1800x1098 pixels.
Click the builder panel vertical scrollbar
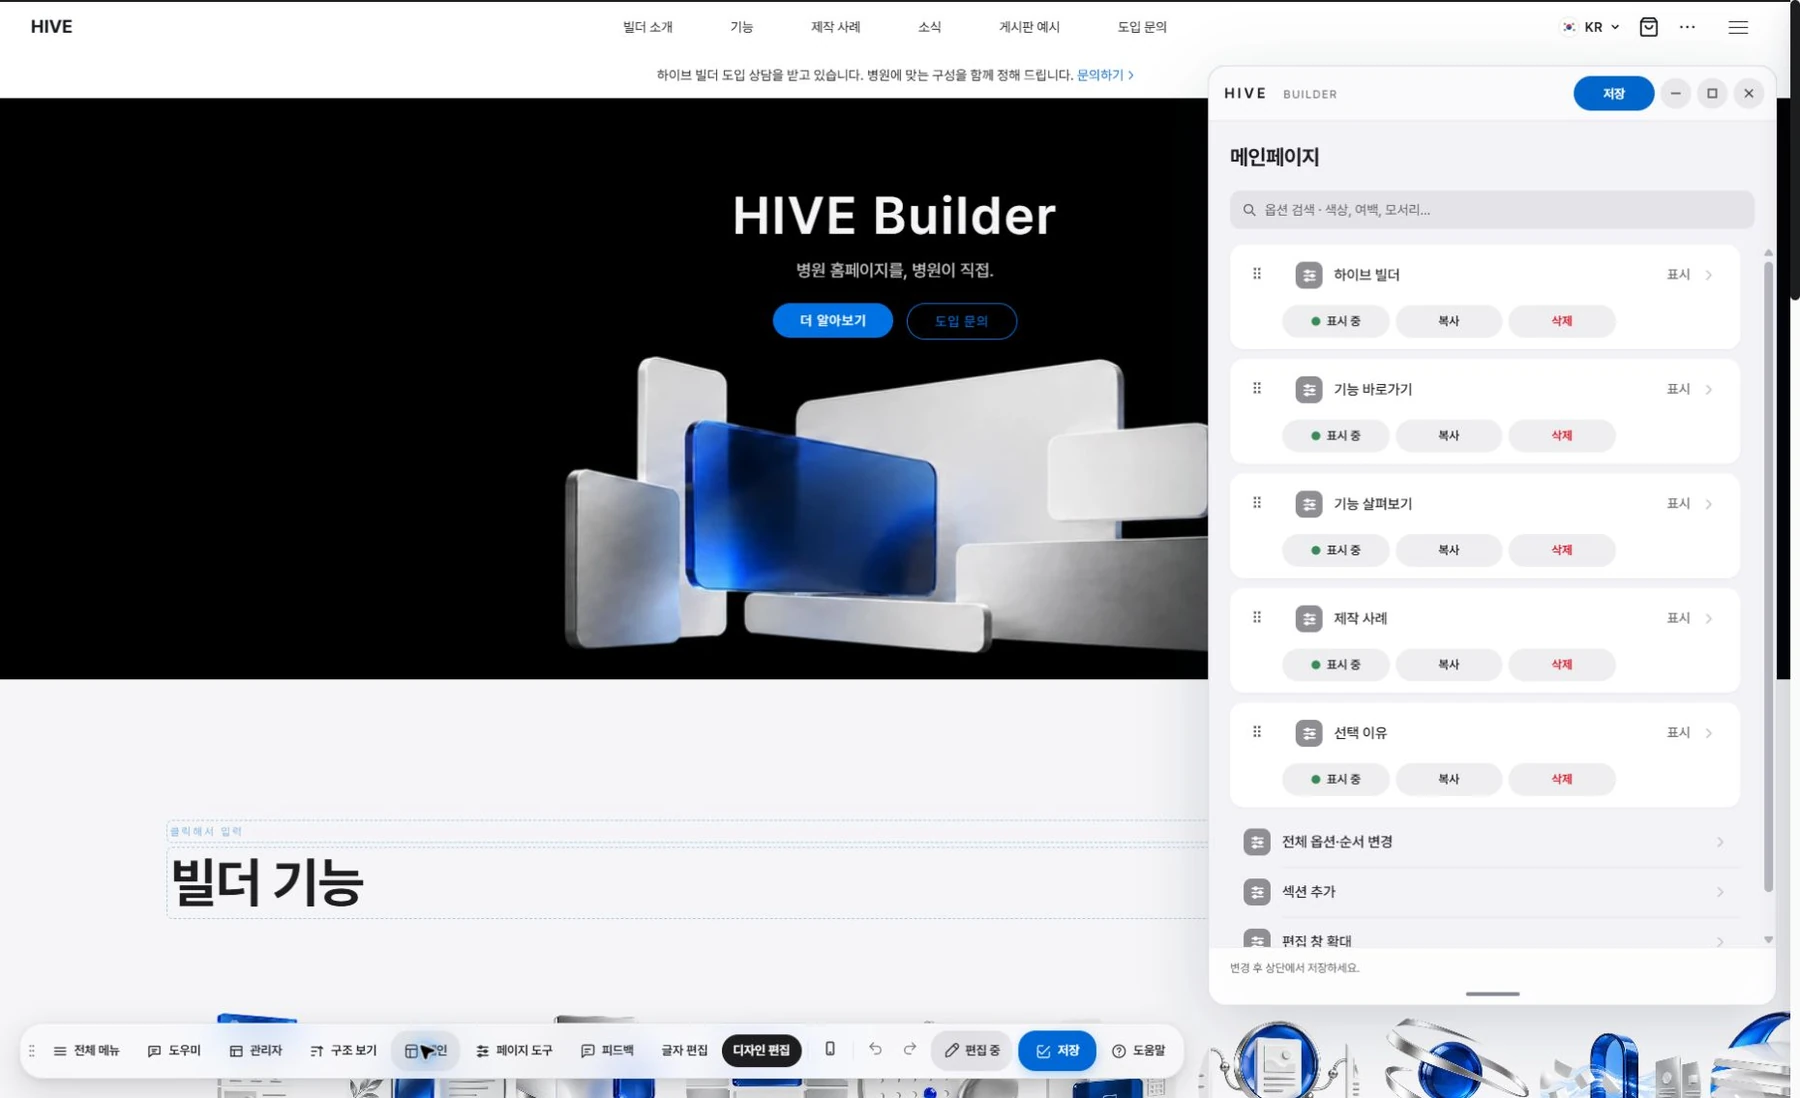[1768, 575]
